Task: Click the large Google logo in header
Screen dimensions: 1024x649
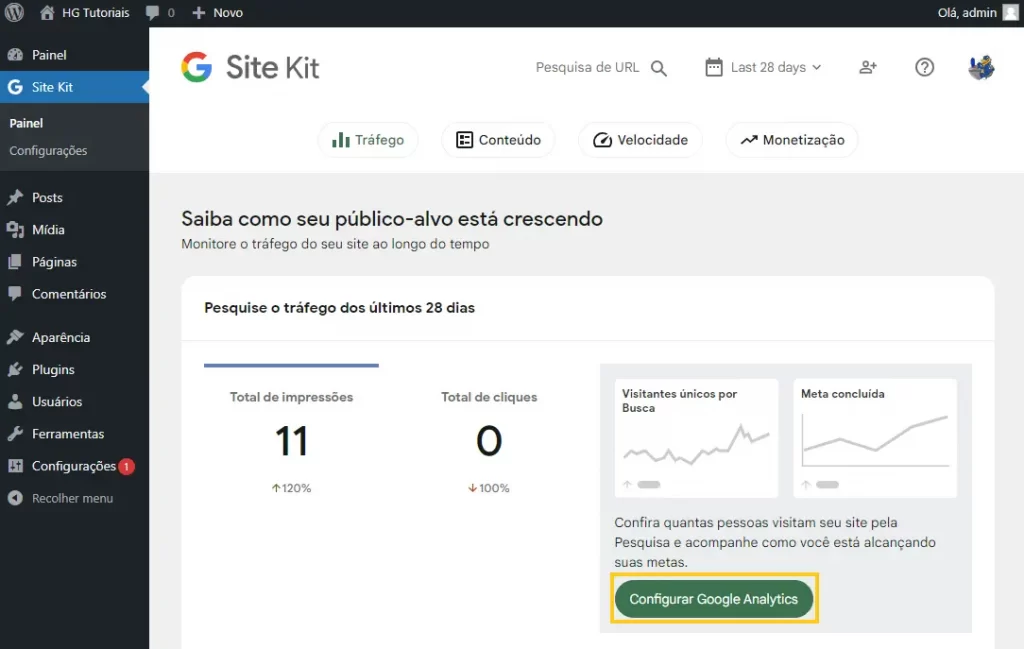Action: (197, 67)
